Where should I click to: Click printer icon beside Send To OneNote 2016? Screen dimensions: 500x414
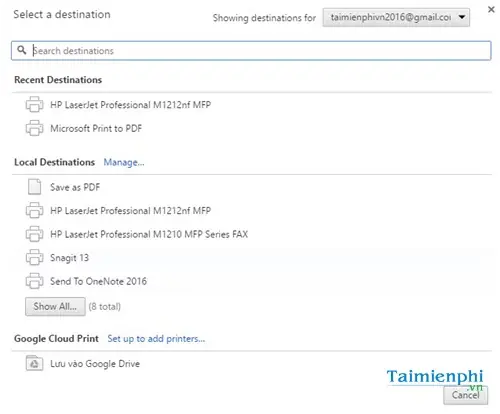point(34,281)
